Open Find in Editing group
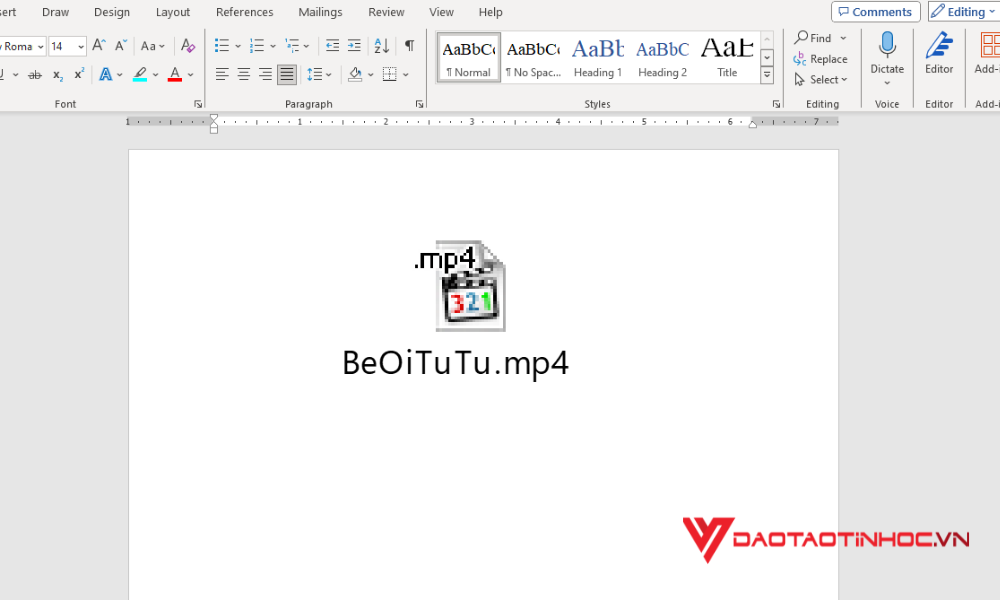Viewport: 1000px width, 600px height. coord(814,38)
